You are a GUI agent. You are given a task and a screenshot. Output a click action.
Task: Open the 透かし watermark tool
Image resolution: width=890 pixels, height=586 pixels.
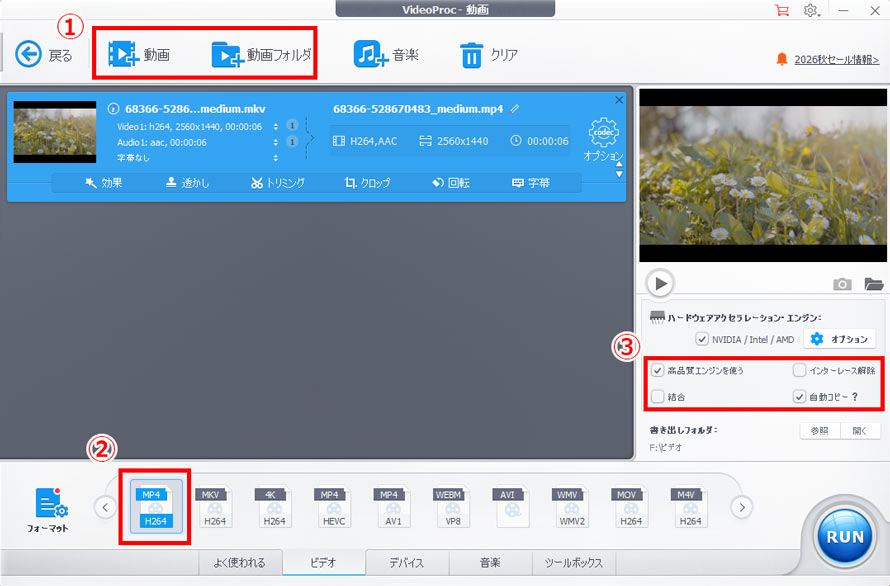tap(187, 183)
